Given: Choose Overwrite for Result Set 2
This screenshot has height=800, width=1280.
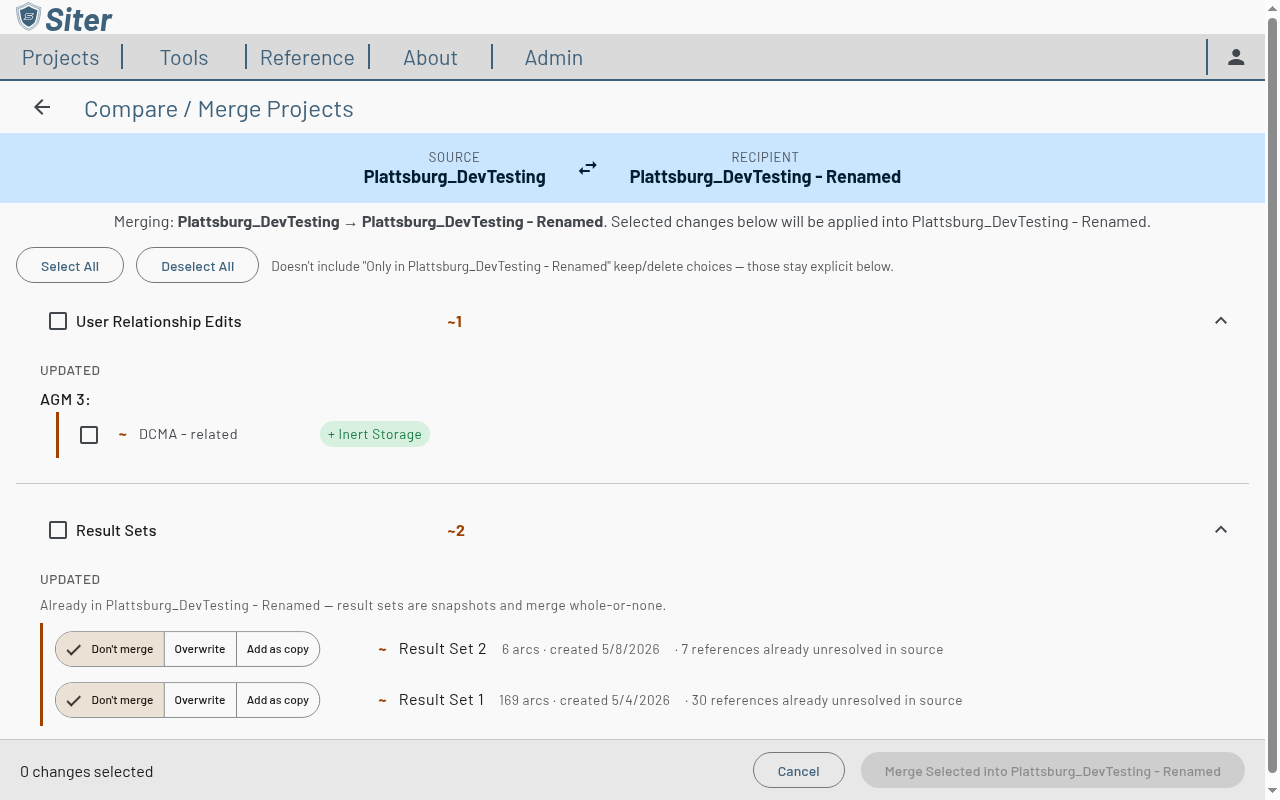Looking at the screenshot, I should click(200, 649).
